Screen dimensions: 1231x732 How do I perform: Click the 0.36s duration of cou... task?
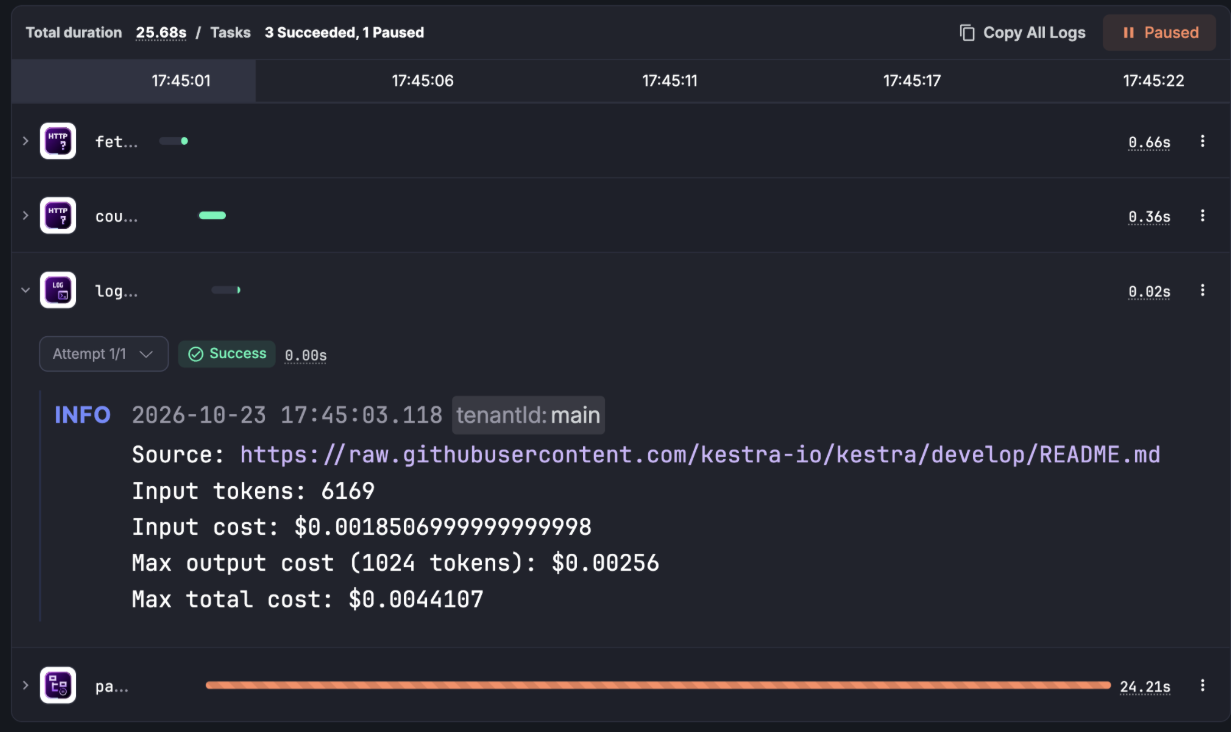click(x=1149, y=217)
